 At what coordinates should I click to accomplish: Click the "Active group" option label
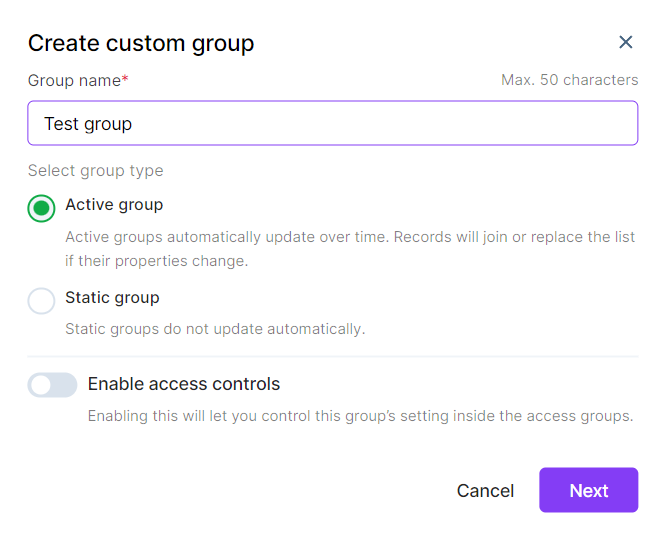pyautogui.click(x=114, y=205)
